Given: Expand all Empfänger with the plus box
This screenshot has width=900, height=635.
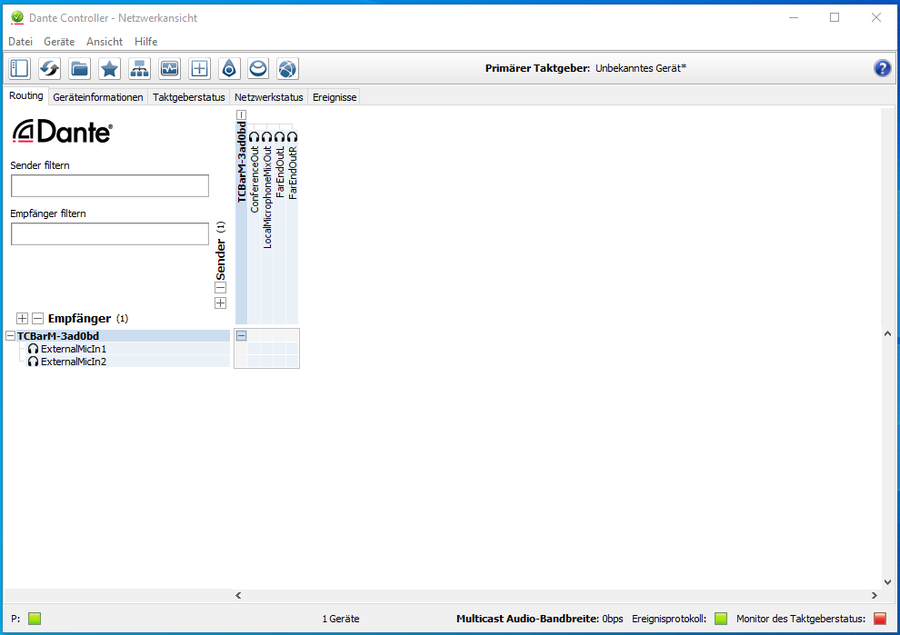Looking at the screenshot, I should point(22,318).
